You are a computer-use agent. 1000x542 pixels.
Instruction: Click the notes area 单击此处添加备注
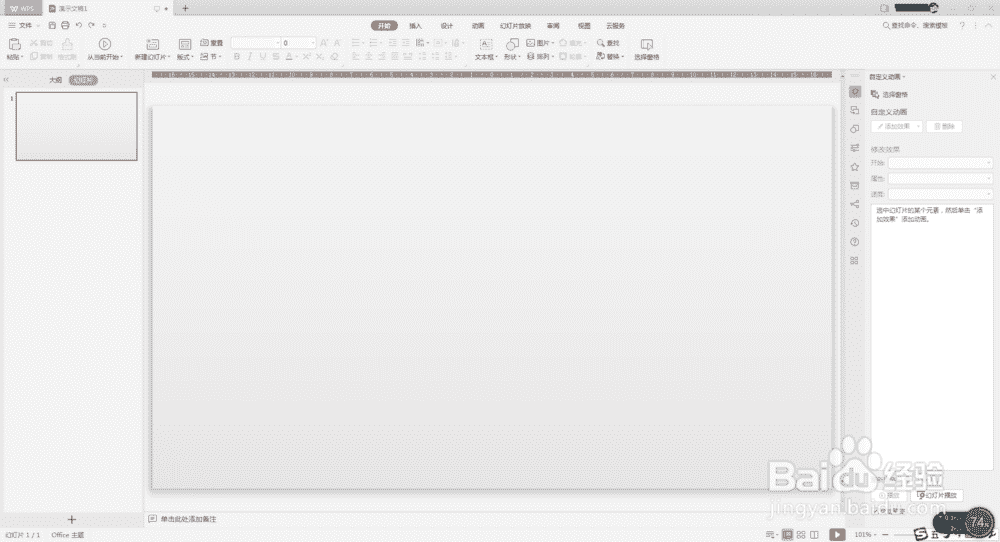(x=189, y=519)
